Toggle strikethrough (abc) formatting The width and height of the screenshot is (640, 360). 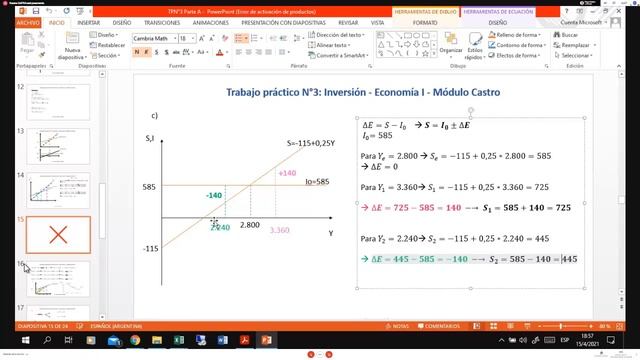point(176,52)
